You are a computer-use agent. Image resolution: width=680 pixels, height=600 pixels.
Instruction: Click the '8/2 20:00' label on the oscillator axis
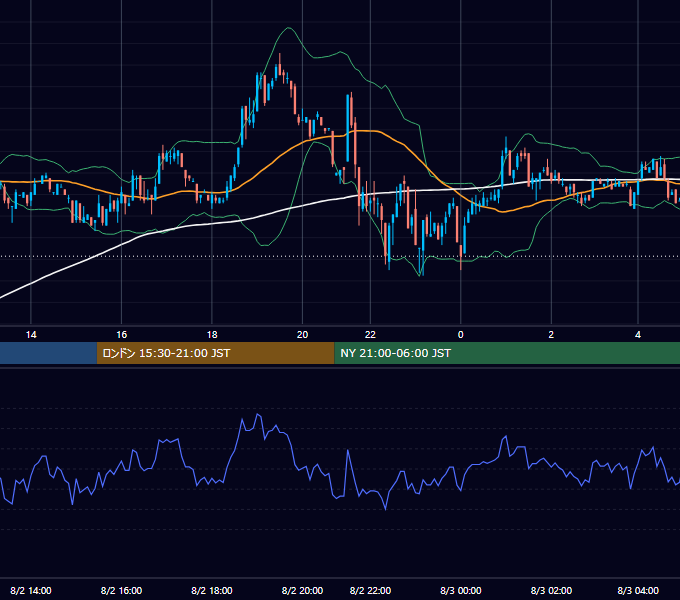click(302, 590)
